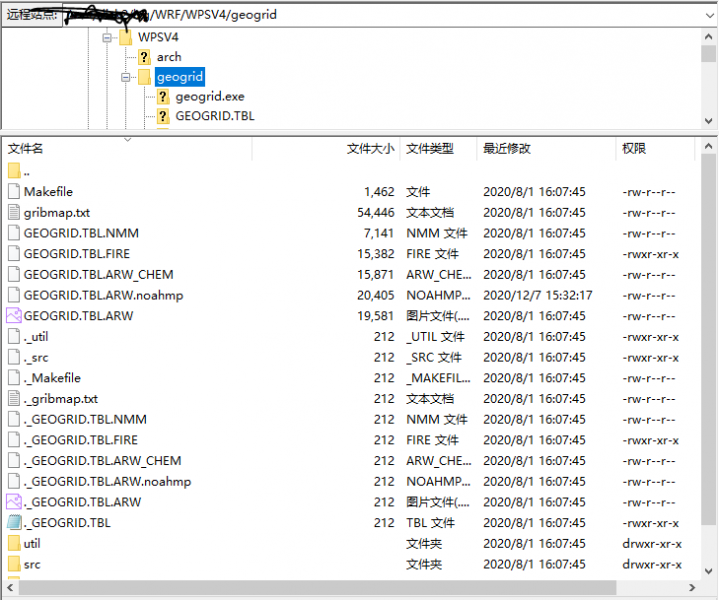Select the util folder icon
719x600 pixels.
(x=14, y=544)
